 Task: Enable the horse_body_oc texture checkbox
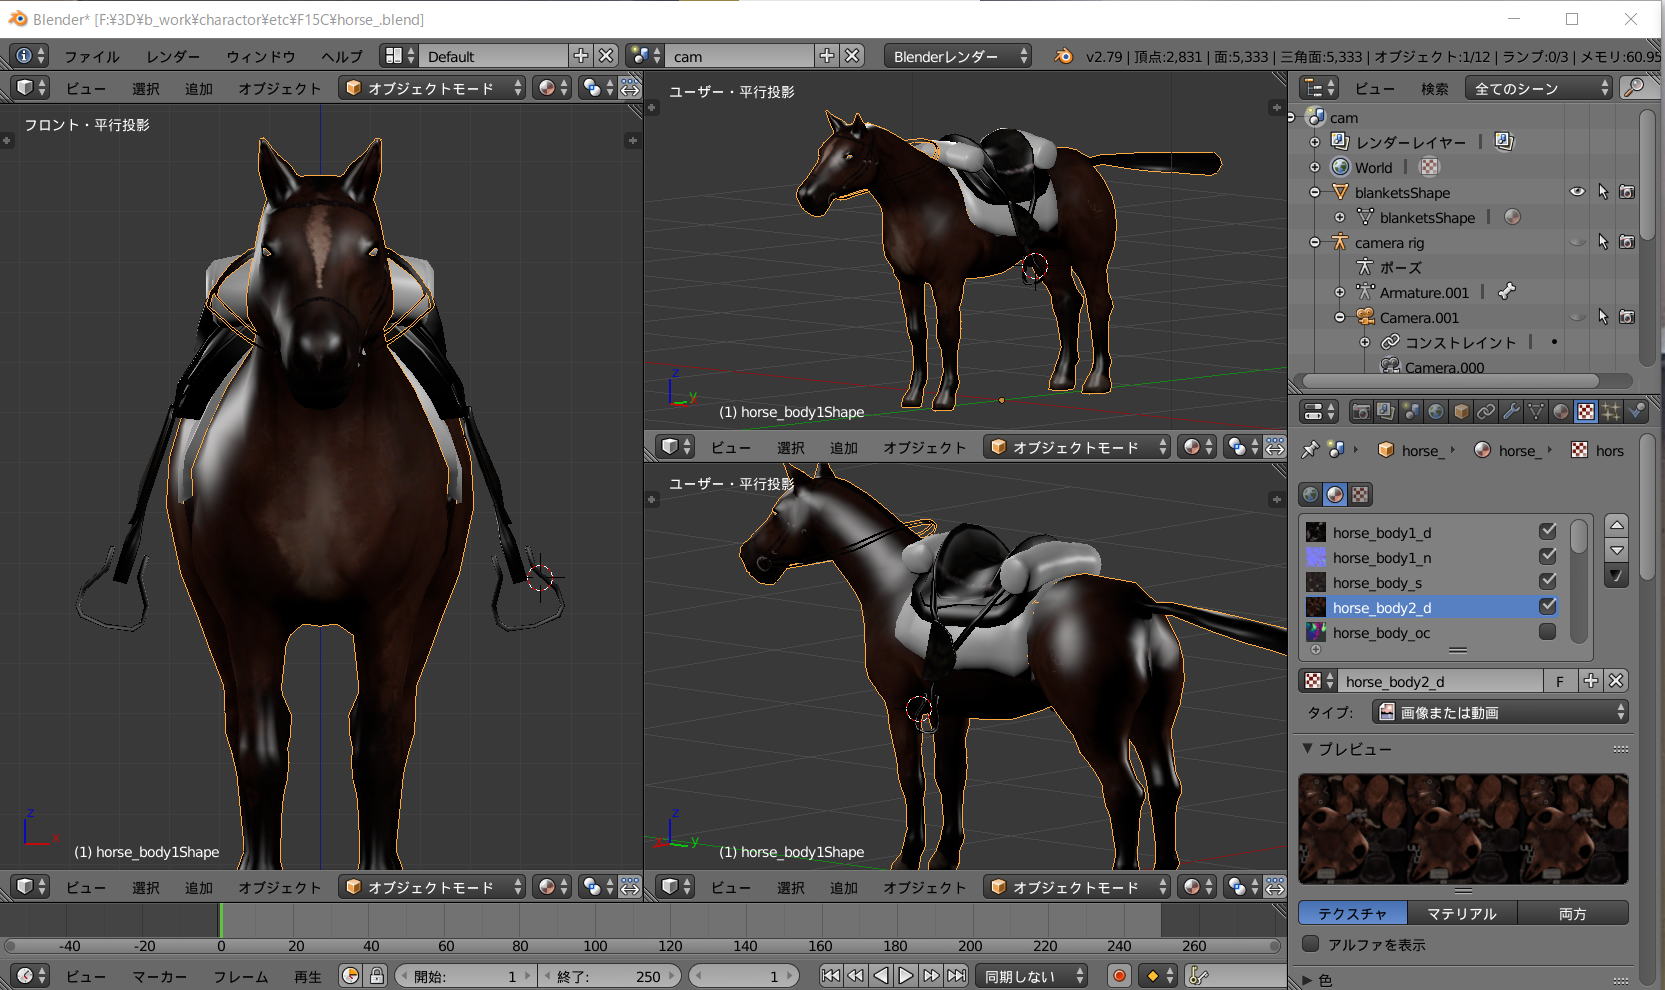1547,632
